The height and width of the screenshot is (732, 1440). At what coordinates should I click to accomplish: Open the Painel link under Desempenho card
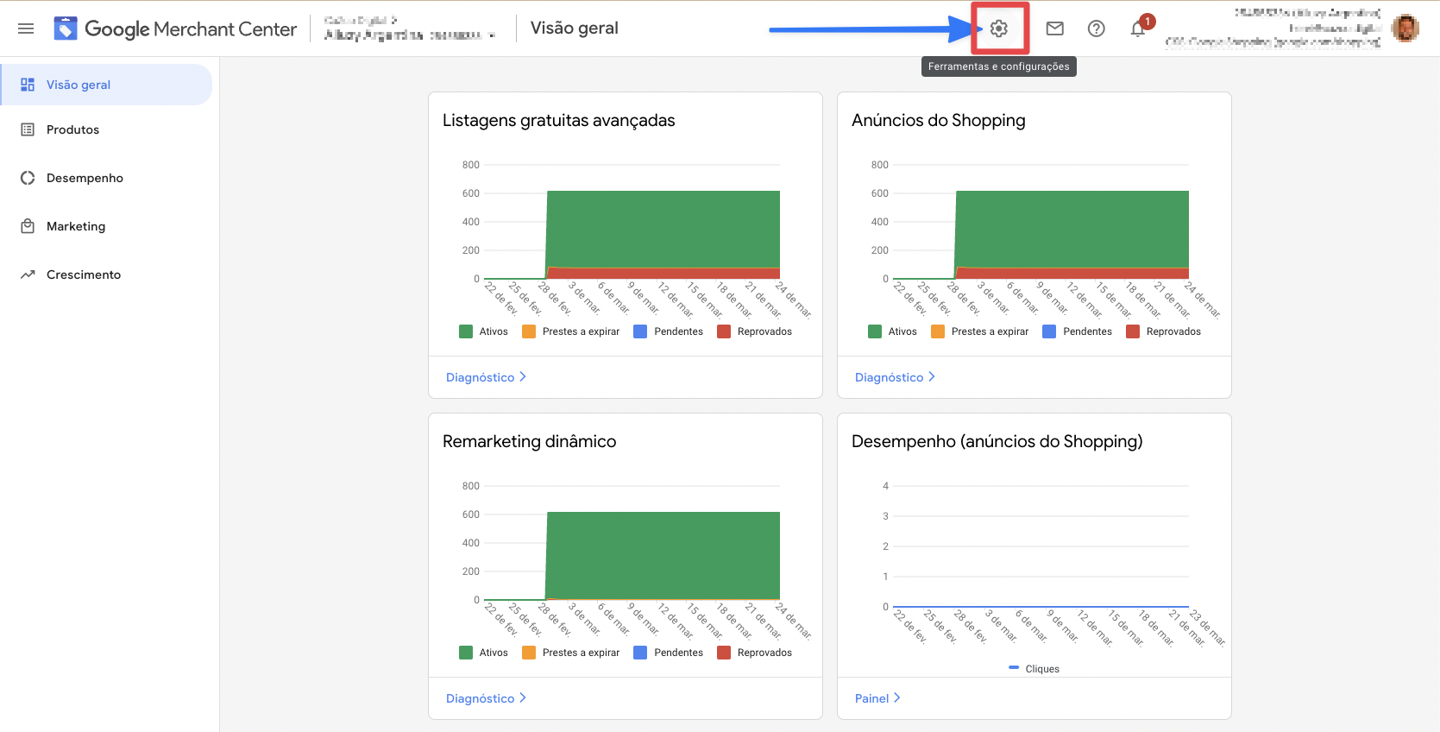(x=877, y=699)
